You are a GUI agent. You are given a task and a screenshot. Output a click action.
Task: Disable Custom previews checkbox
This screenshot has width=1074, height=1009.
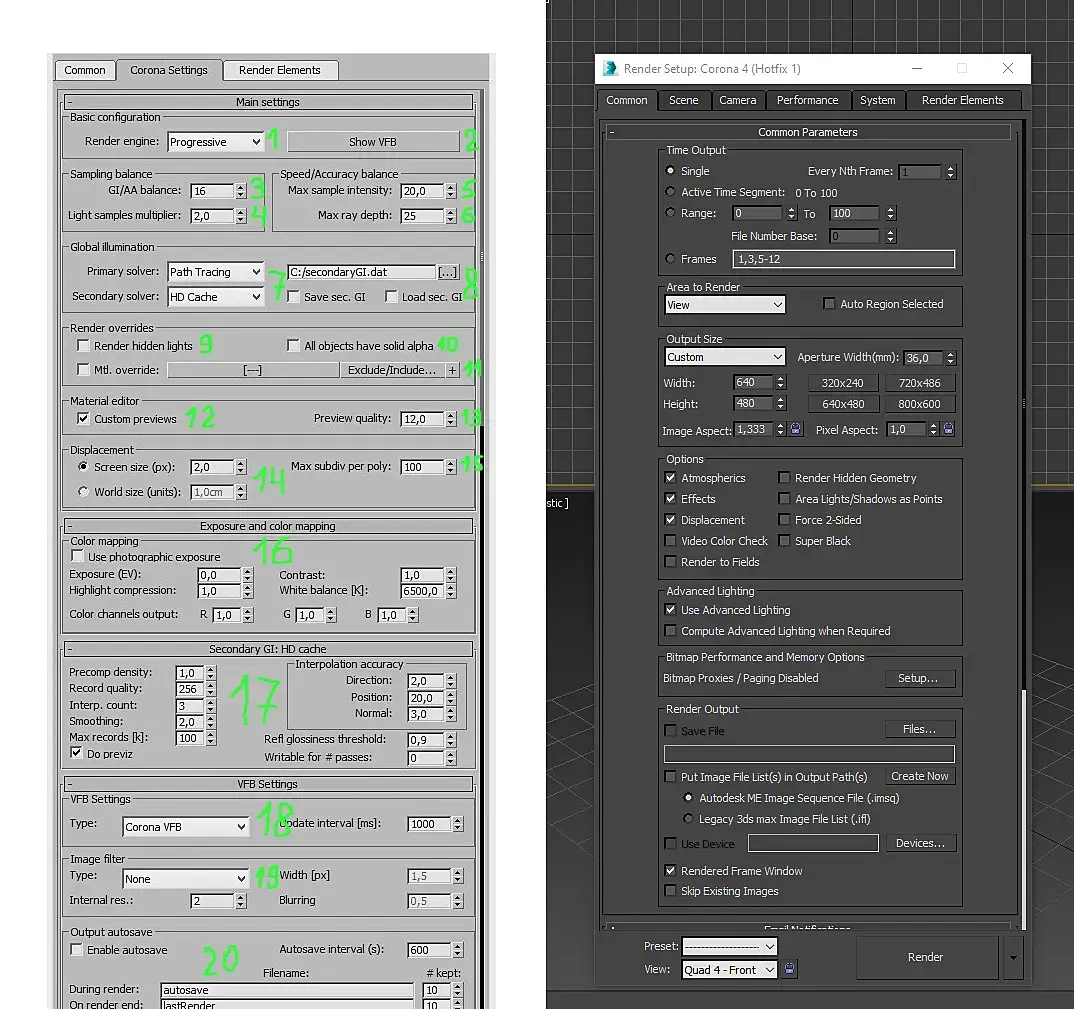(x=84, y=419)
